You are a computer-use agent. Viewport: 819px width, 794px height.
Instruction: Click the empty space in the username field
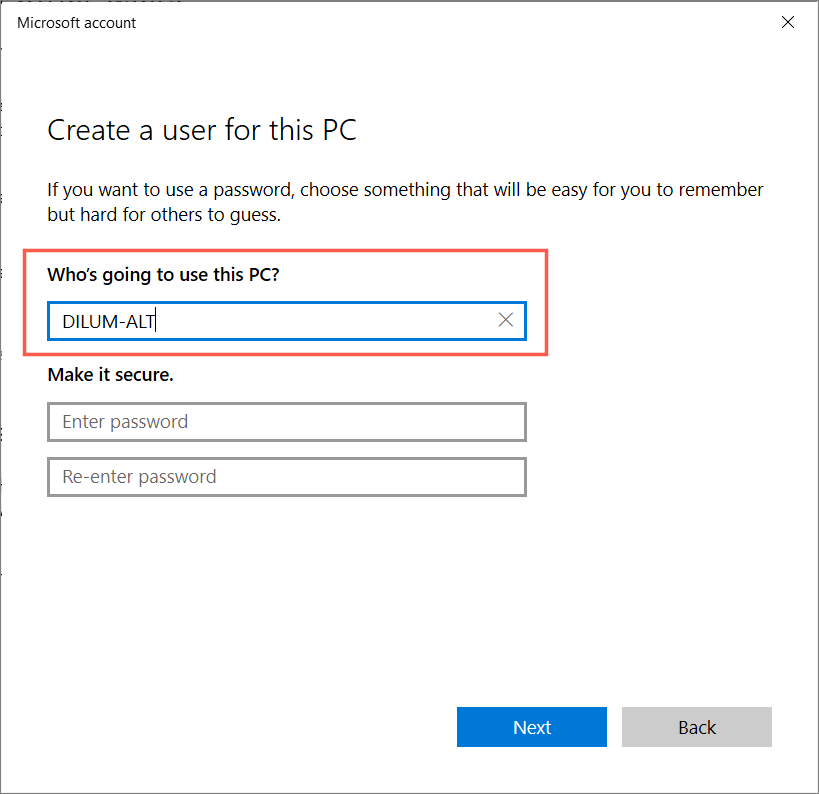[330, 321]
